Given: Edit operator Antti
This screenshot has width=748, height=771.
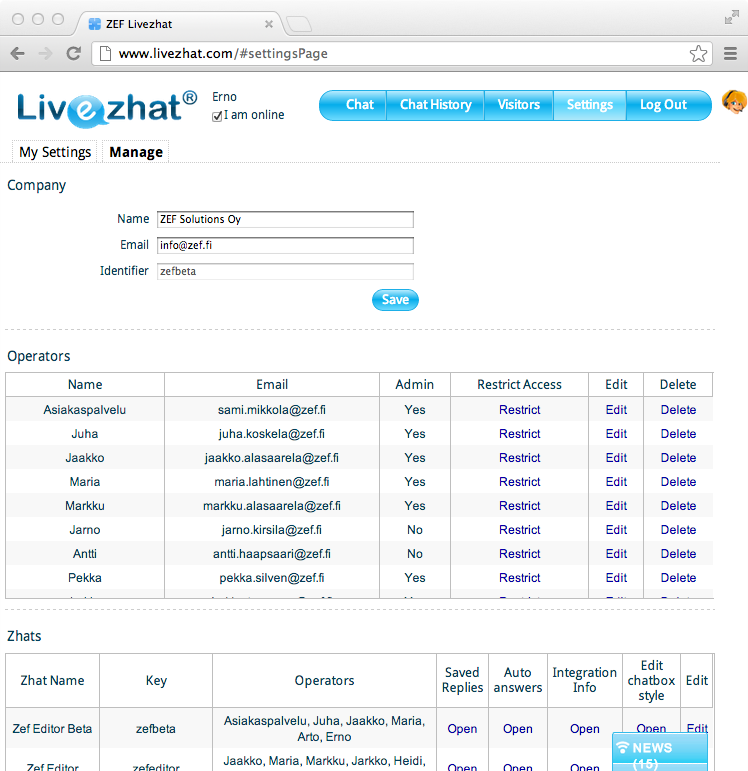Looking at the screenshot, I should (616, 554).
